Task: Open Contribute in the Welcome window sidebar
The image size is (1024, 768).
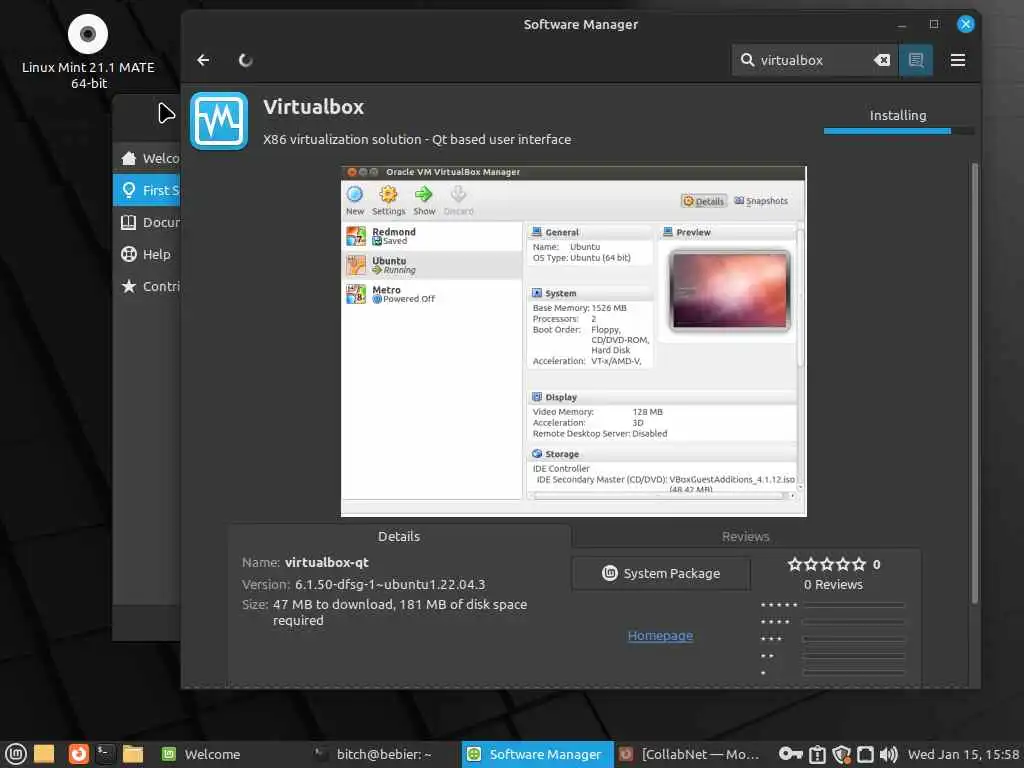Action: coord(147,286)
